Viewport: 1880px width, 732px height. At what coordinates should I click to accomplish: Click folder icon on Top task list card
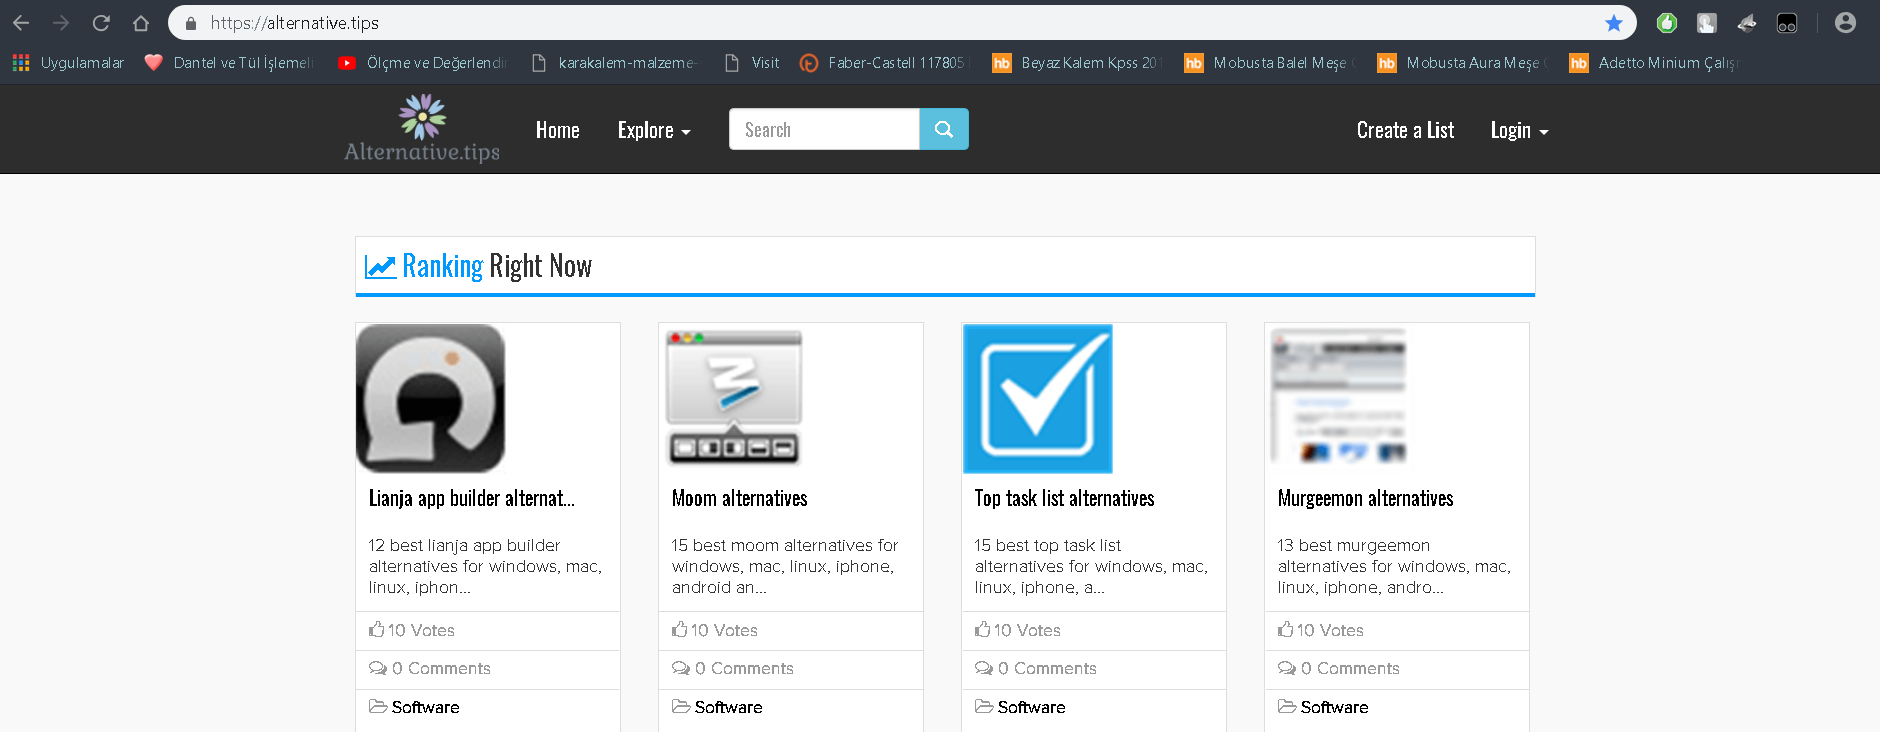coord(984,706)
